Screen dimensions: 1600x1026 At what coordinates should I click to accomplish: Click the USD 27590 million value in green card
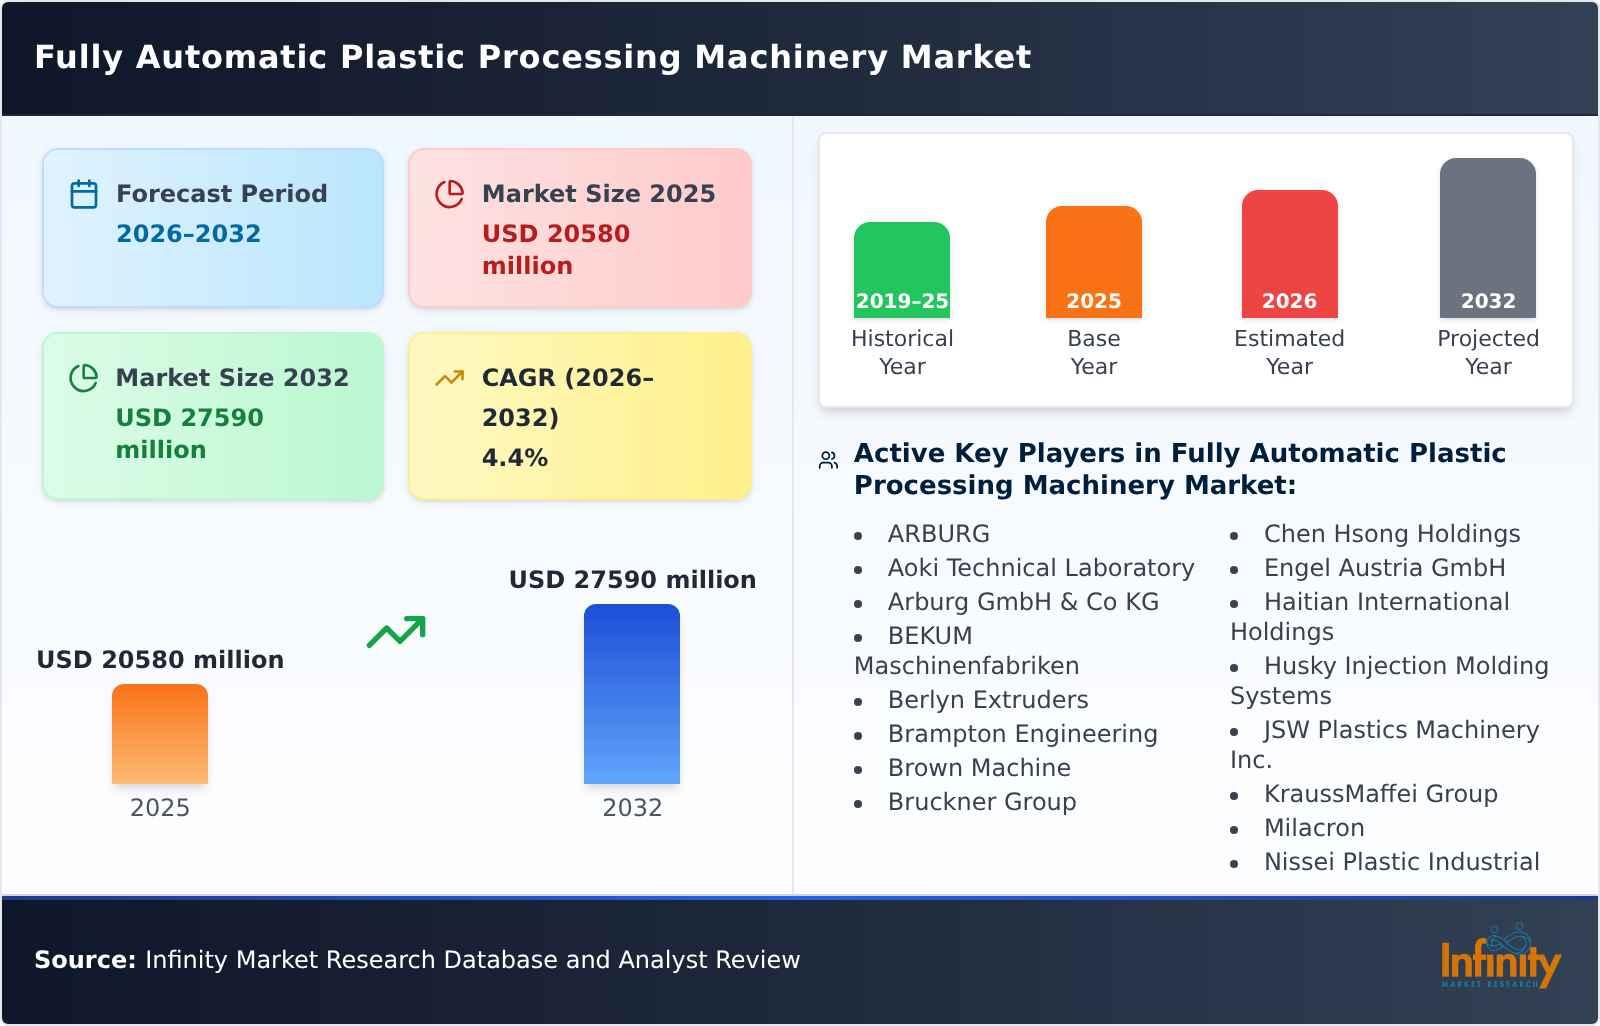(190, 434)
